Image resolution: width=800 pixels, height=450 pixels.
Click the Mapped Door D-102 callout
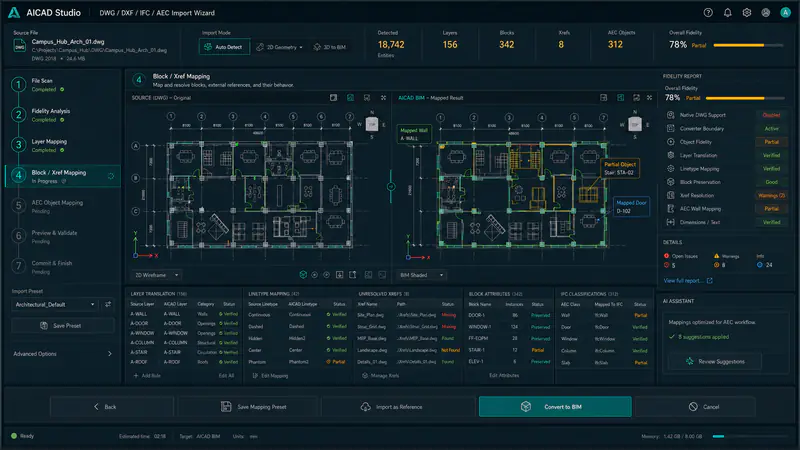pyautogui.click(x=631, y=207)
